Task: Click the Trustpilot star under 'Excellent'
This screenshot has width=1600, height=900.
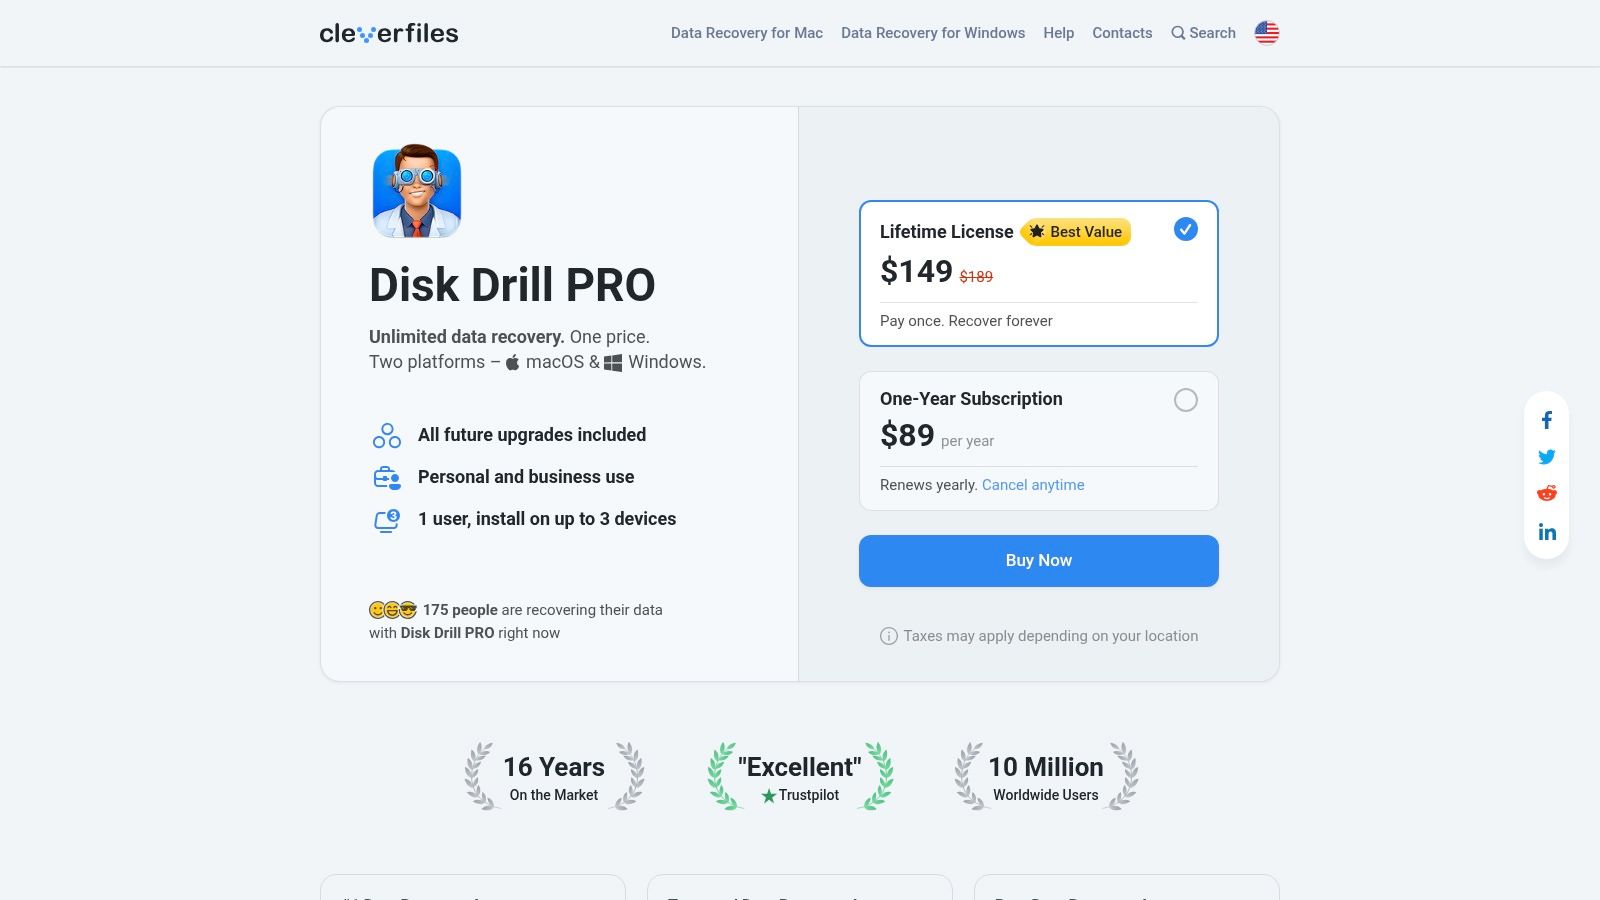Action: [770, 796]
